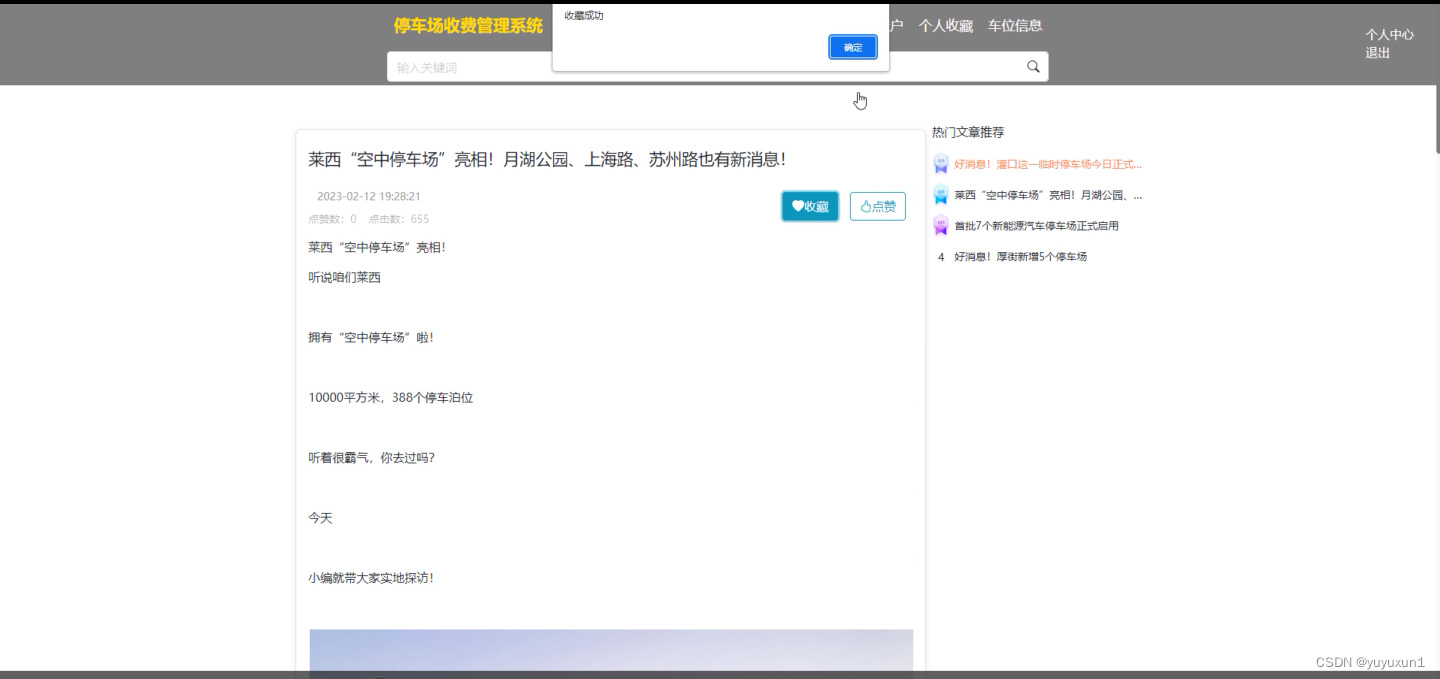Confirm the 收藏成功 dialog with 确定
1440x679 pixels.
click(x=853, y=47)
